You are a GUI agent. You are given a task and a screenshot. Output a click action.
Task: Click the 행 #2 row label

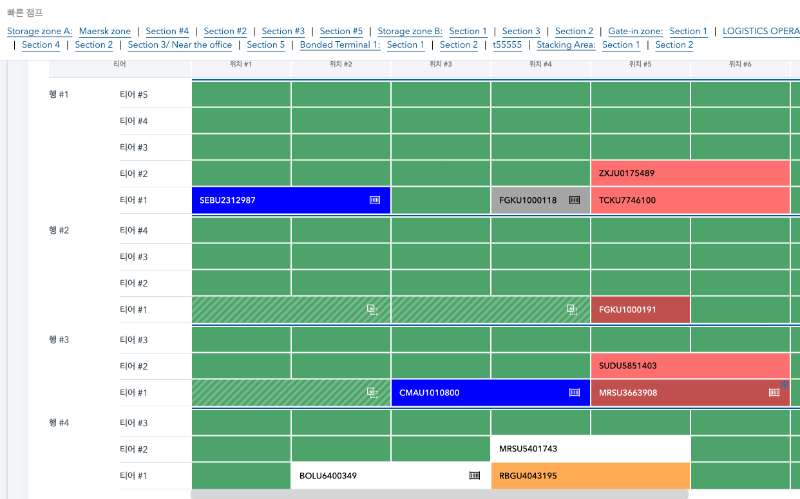pos(59,230)
